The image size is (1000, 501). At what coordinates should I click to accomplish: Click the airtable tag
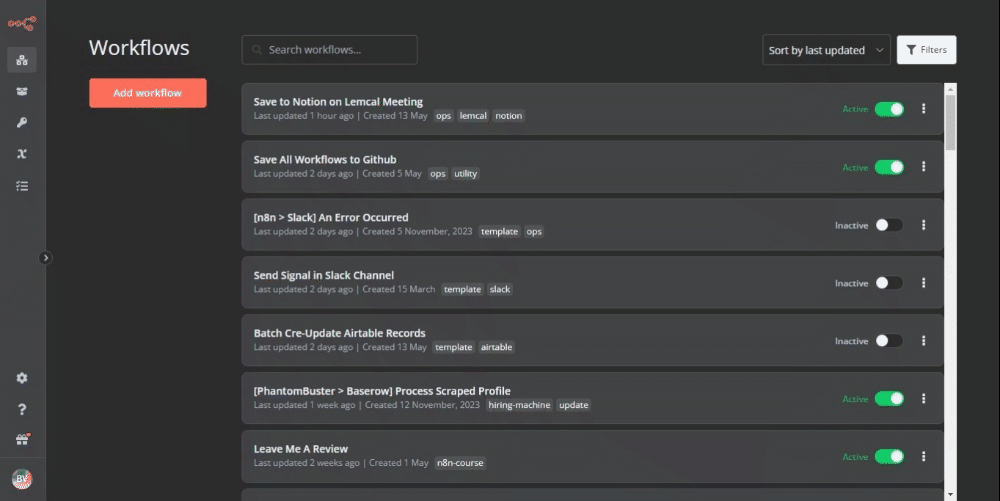(x=497, y=347)
